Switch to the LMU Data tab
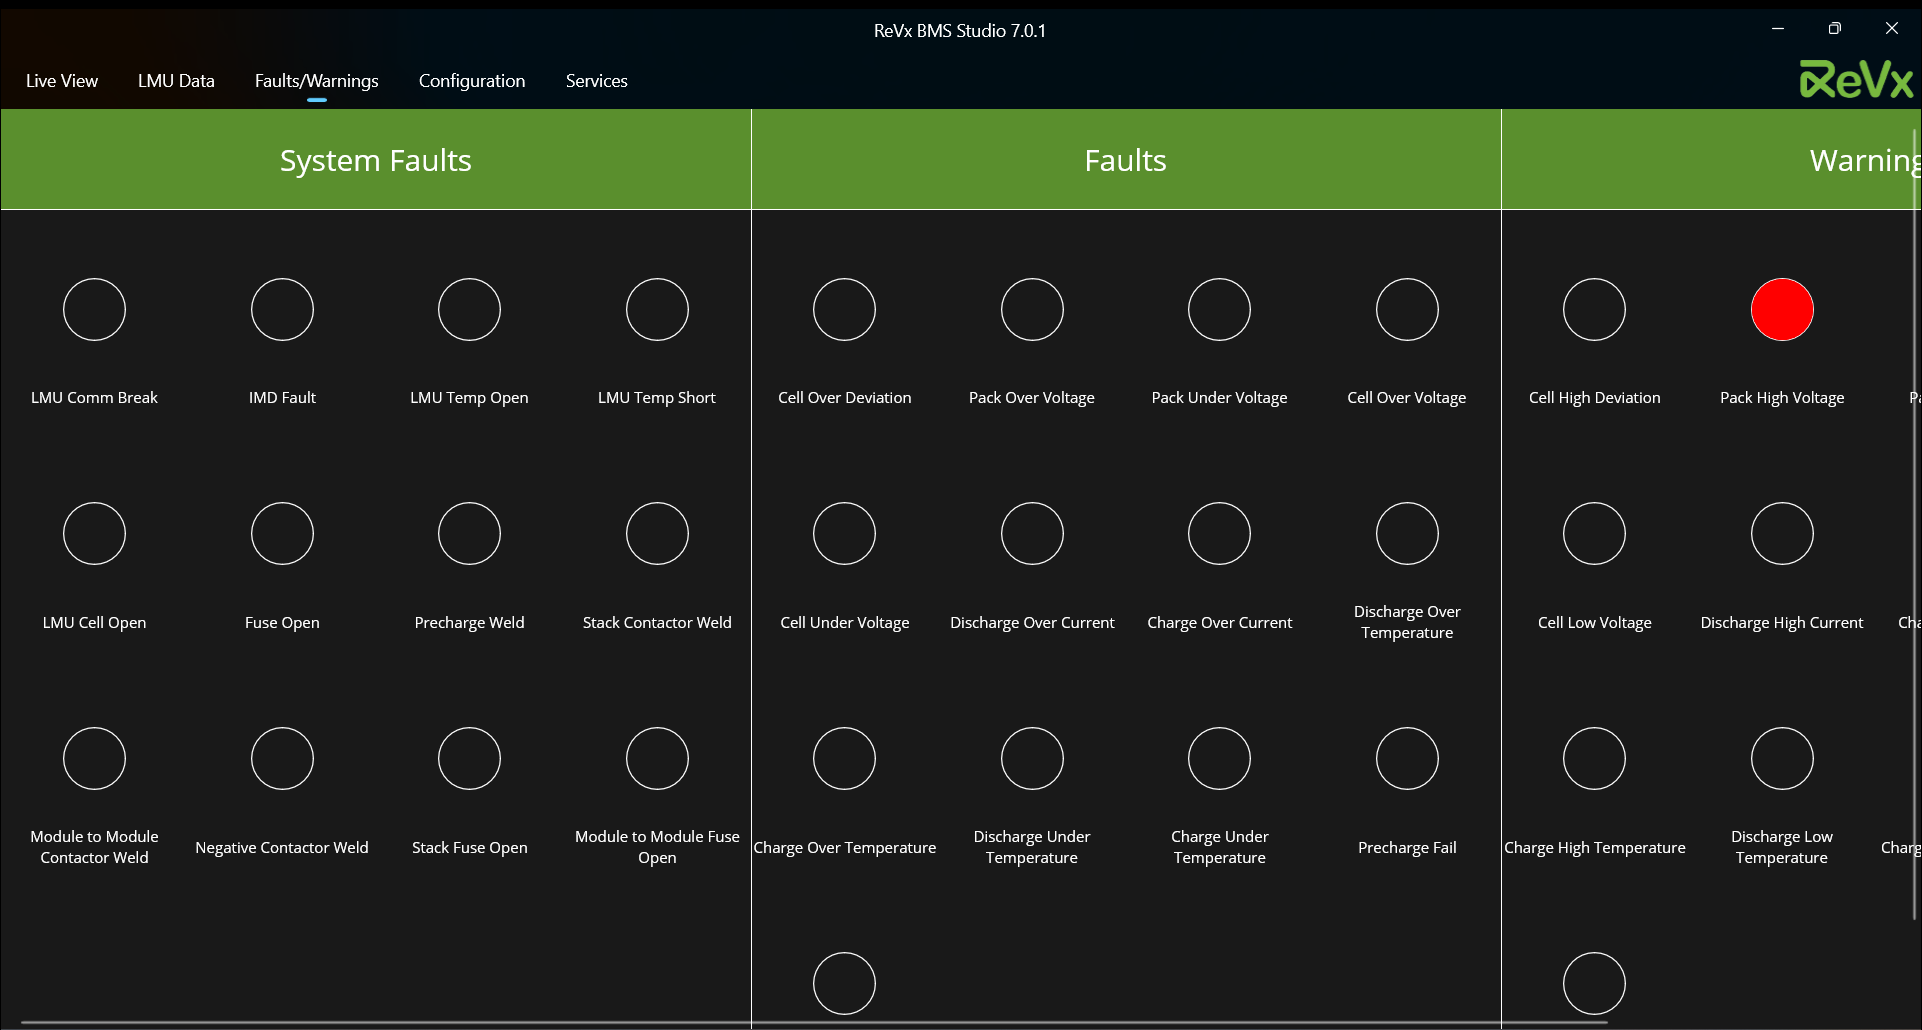This screenshot has height=1030, width=1922. pyautogui.click(x=176, y=81)
